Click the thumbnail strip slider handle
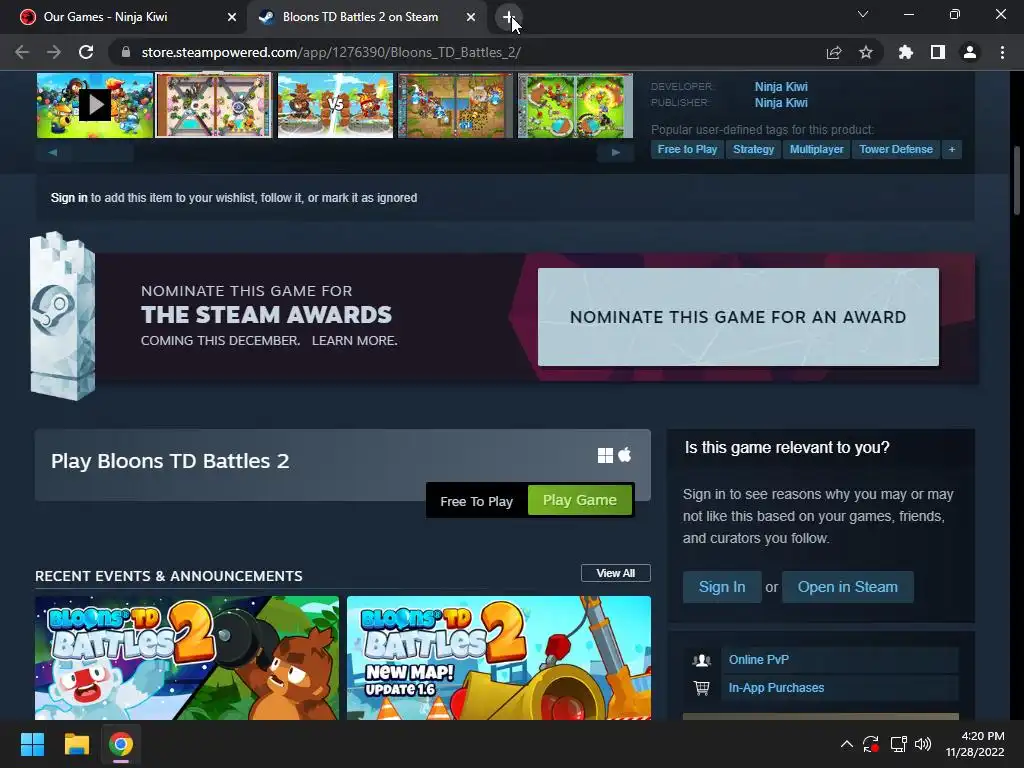The image size is (1024, 768). click(x=102, y=152)
